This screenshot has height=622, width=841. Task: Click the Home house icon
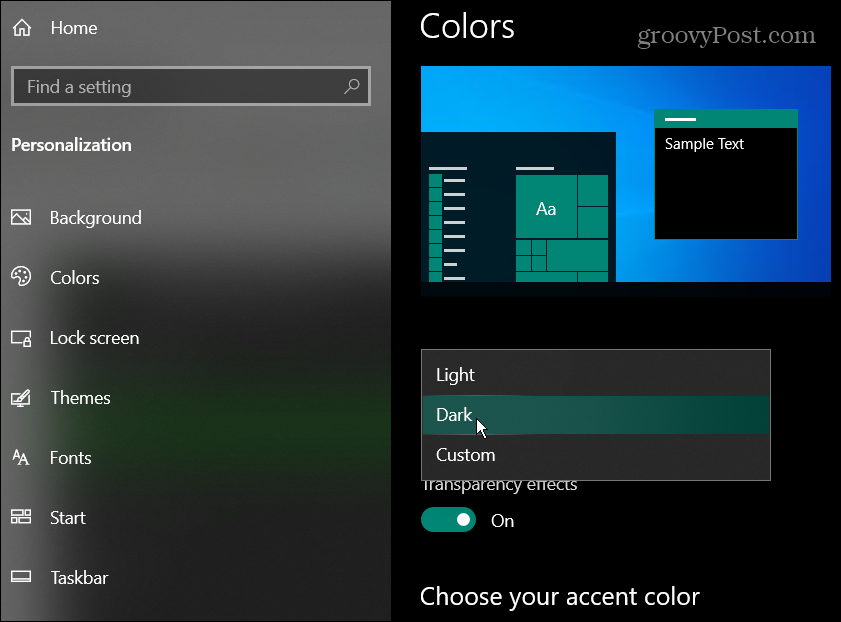coord(21,28)
